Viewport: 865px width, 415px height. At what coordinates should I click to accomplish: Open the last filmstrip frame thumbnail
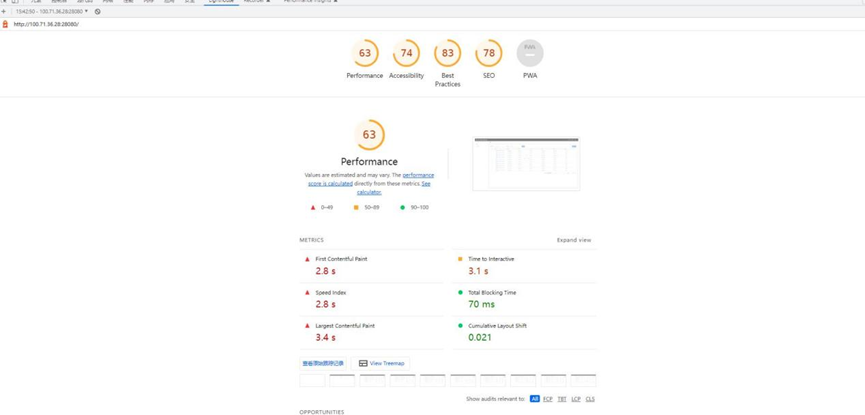click(583, 380)
